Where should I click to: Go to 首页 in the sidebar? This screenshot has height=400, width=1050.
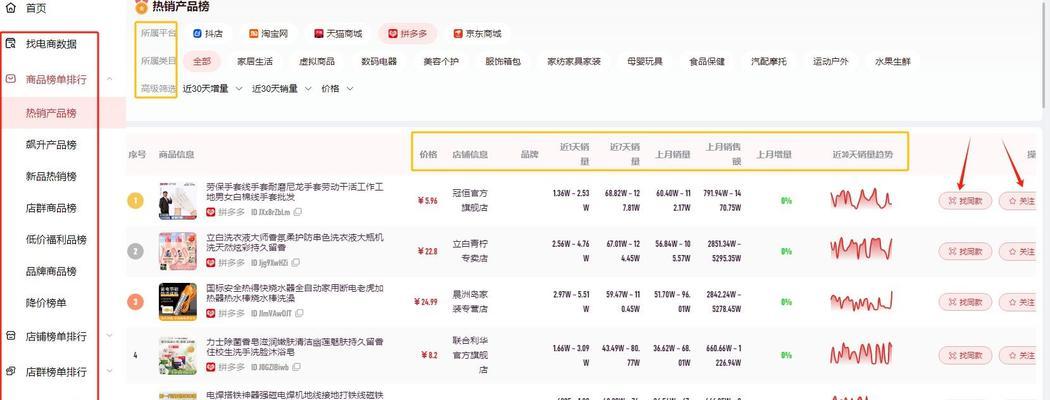pos(36,8)
